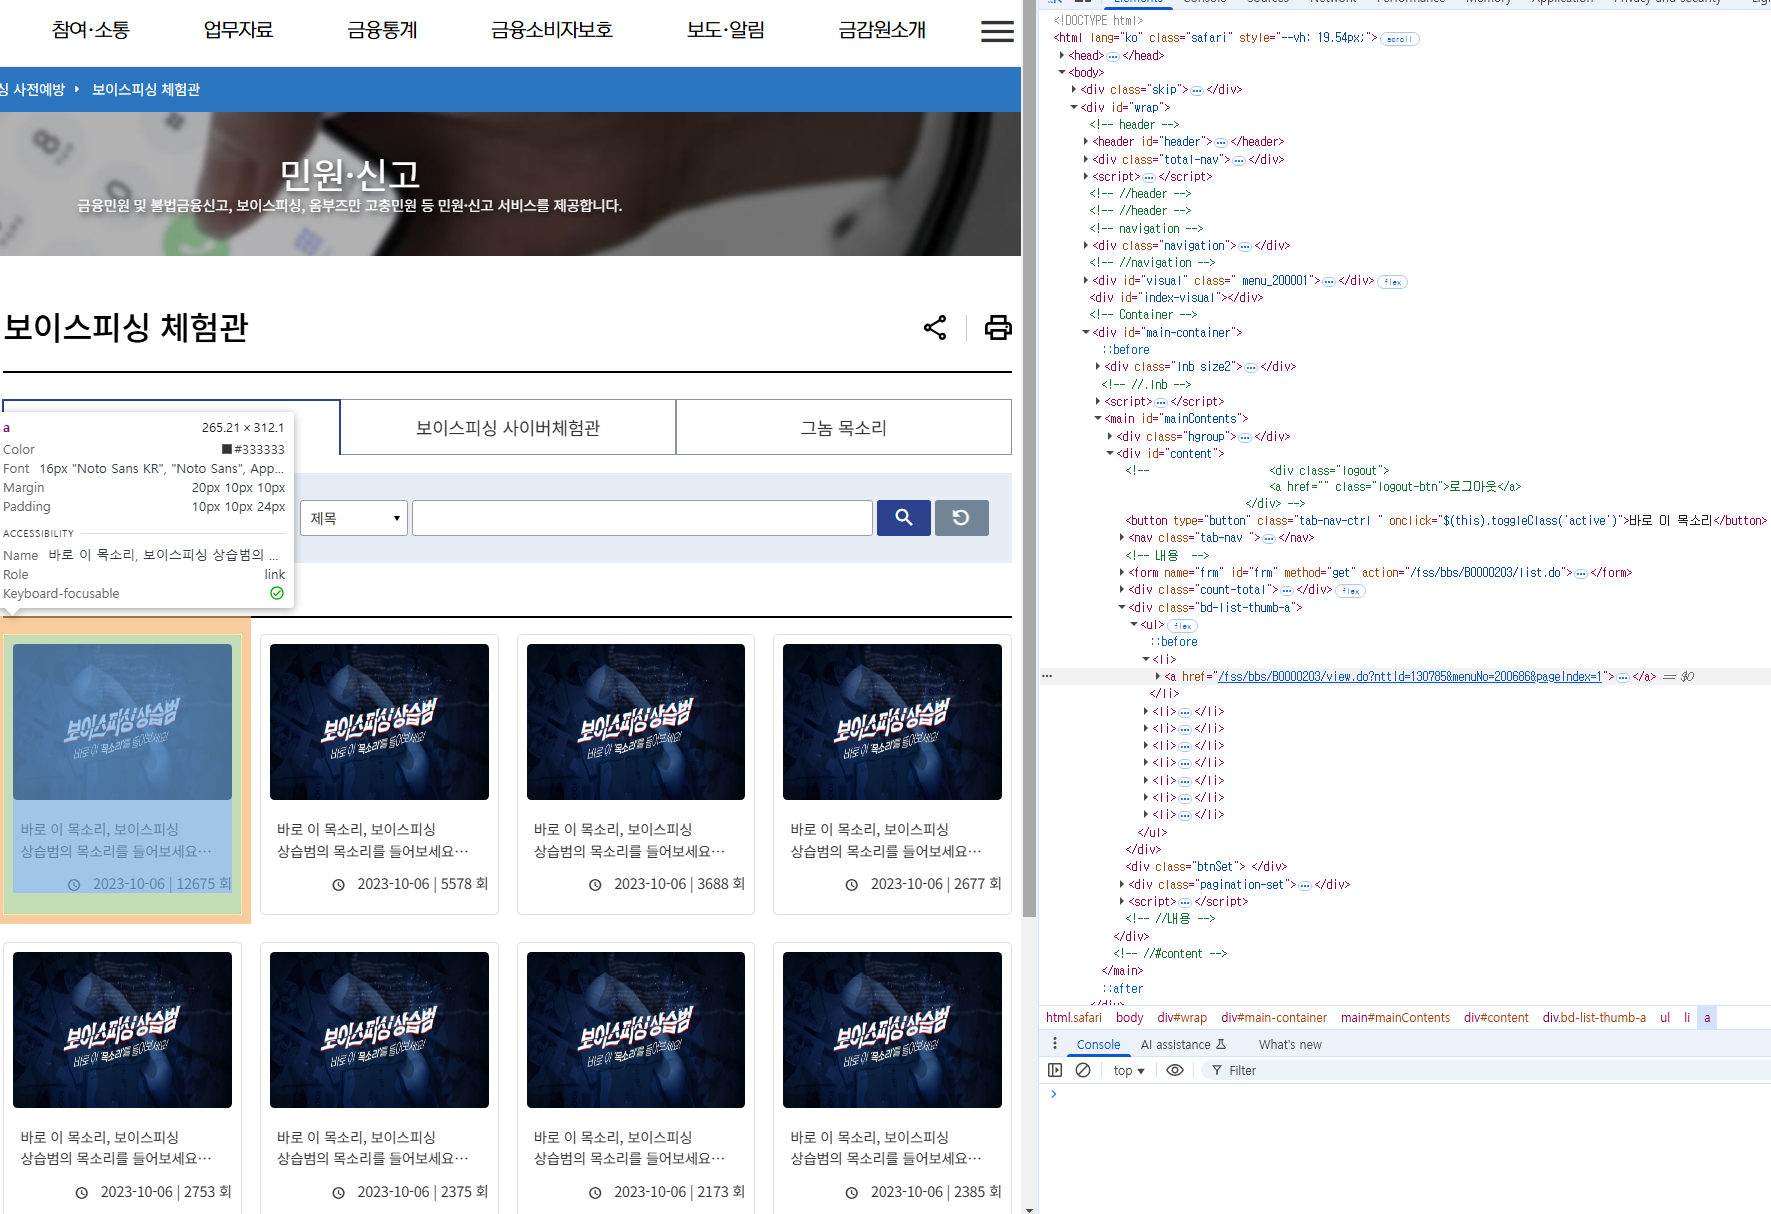Image resolution: width=1771 pixels, height=1214 pixels.
Task: Click the blue magnifier search button
Action: [904, 518]
